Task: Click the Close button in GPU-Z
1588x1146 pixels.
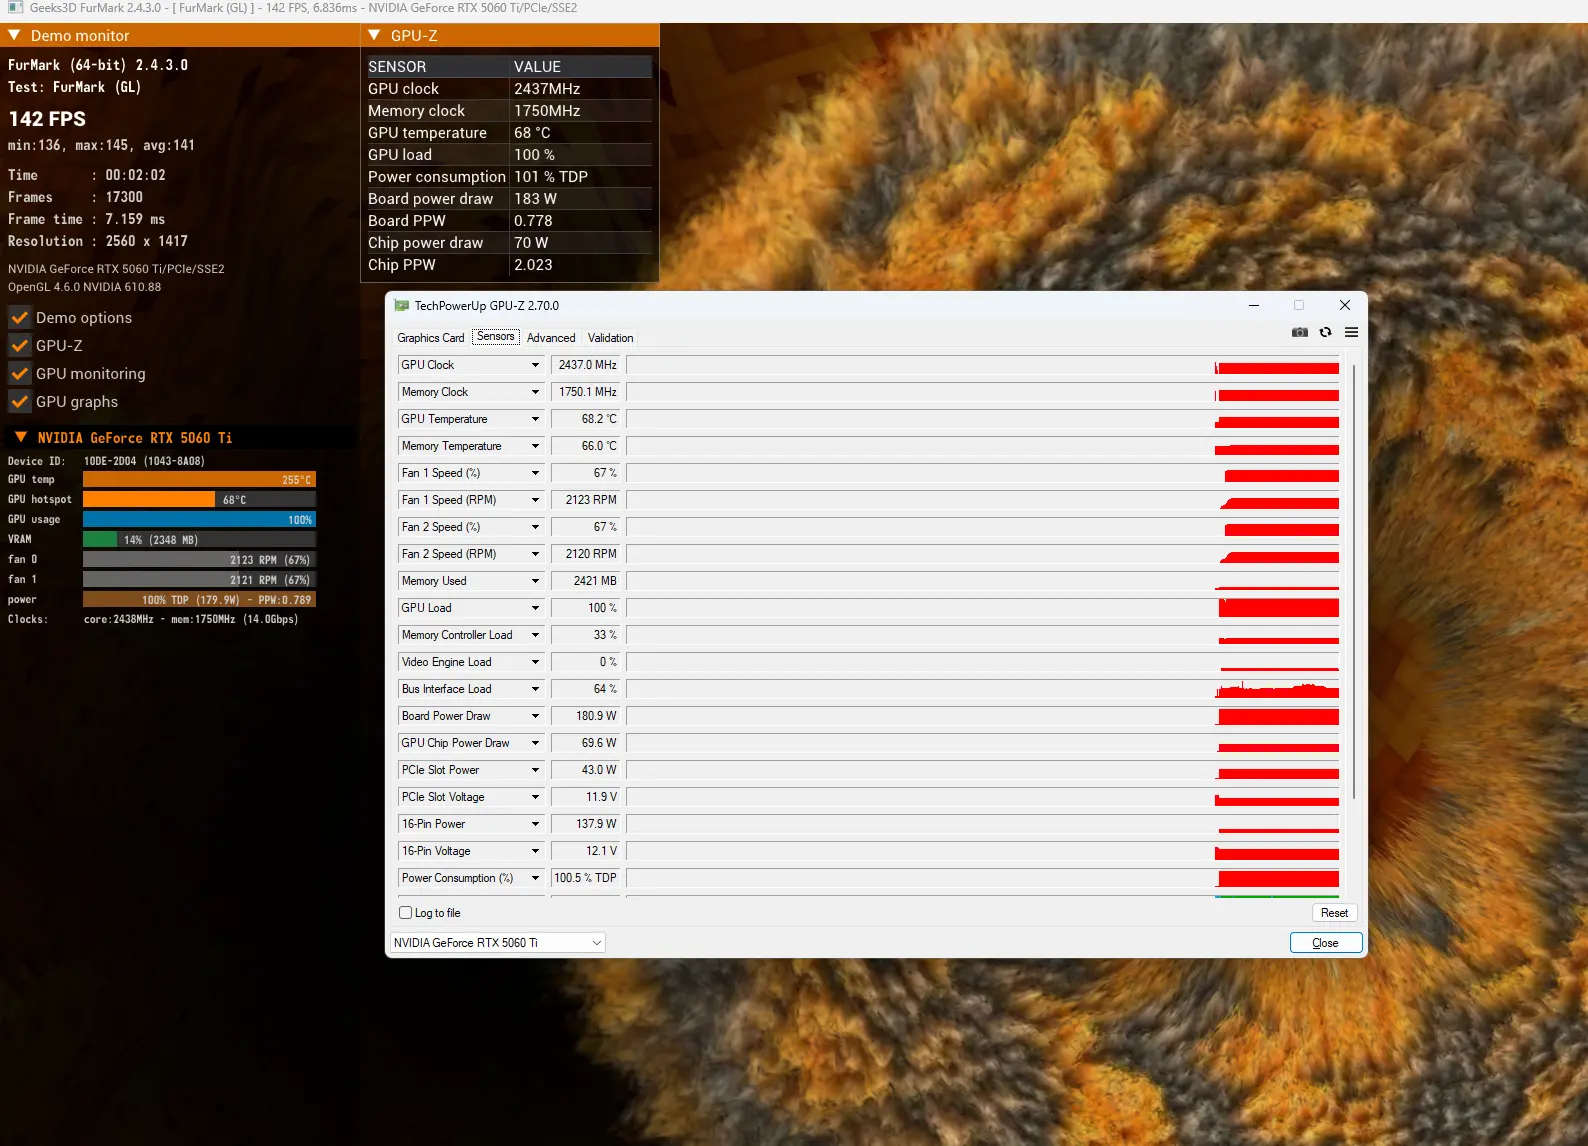Action: [x=1326, y=943]
